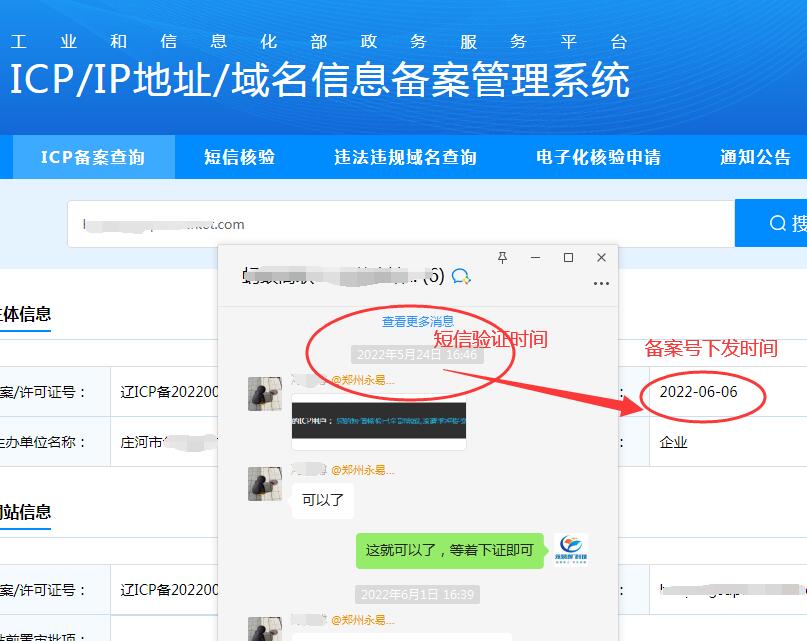The height and width of the screenshot is (641, 807).
Task: Click the blue search button with magnifier
Action: (775, 223)
